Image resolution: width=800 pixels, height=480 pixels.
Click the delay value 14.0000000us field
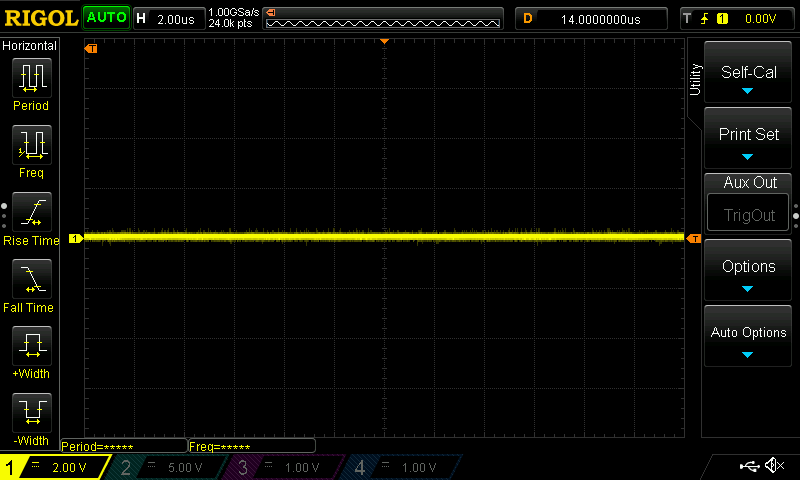click(591, 19)
